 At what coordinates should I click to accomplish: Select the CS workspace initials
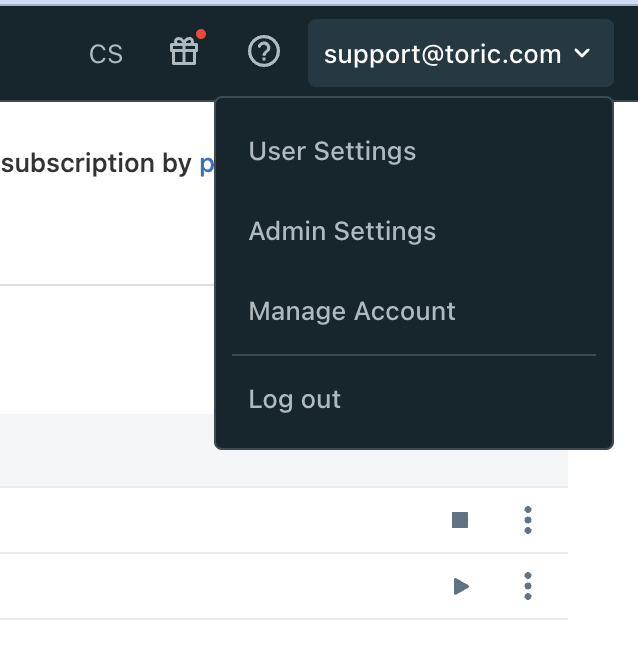click(x=106, y=54)
